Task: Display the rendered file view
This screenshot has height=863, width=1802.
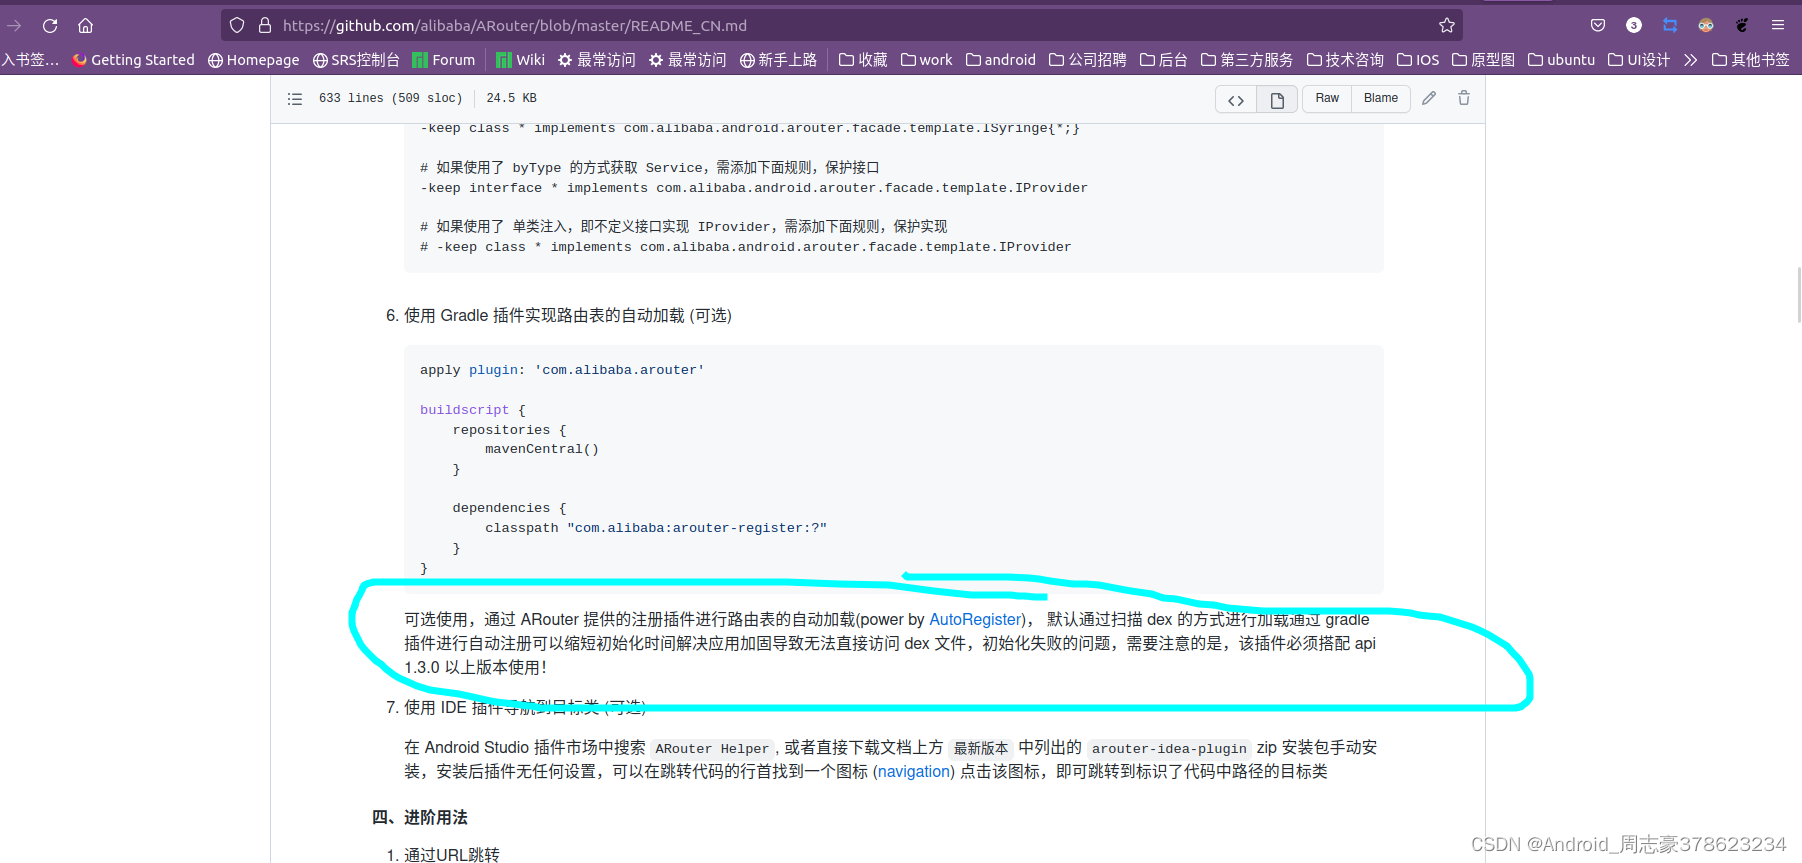Action: (x=1277, y=99)
